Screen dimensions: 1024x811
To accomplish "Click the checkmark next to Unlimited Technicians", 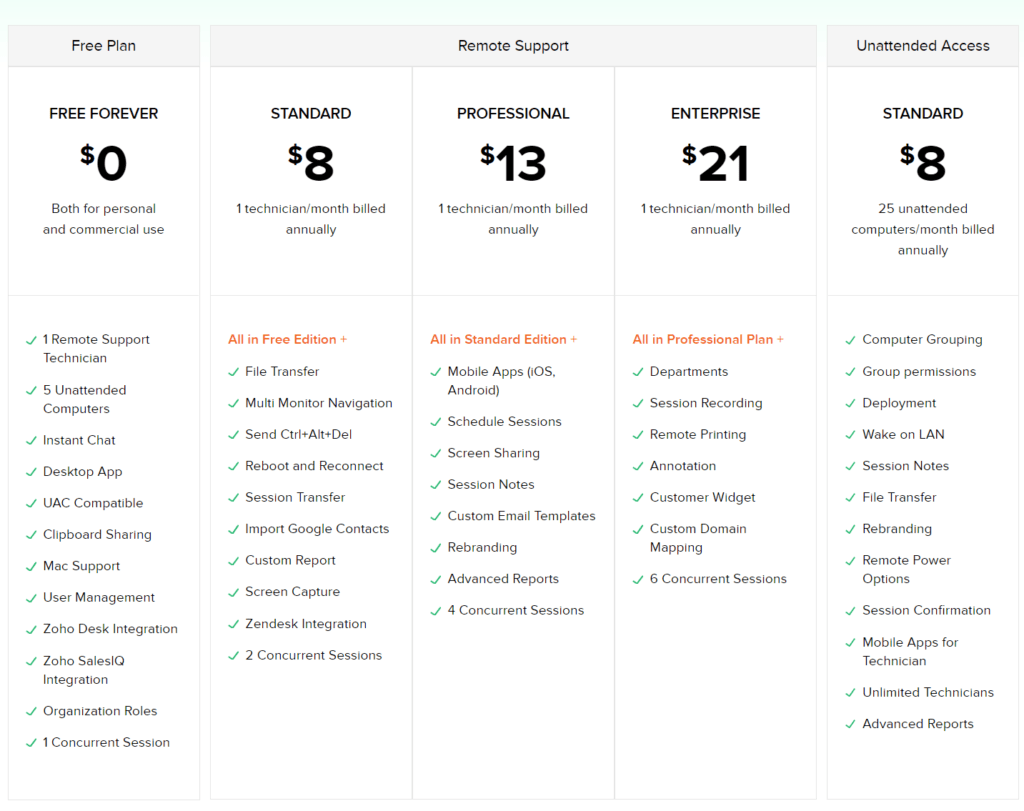I will (x=851, y=693).
